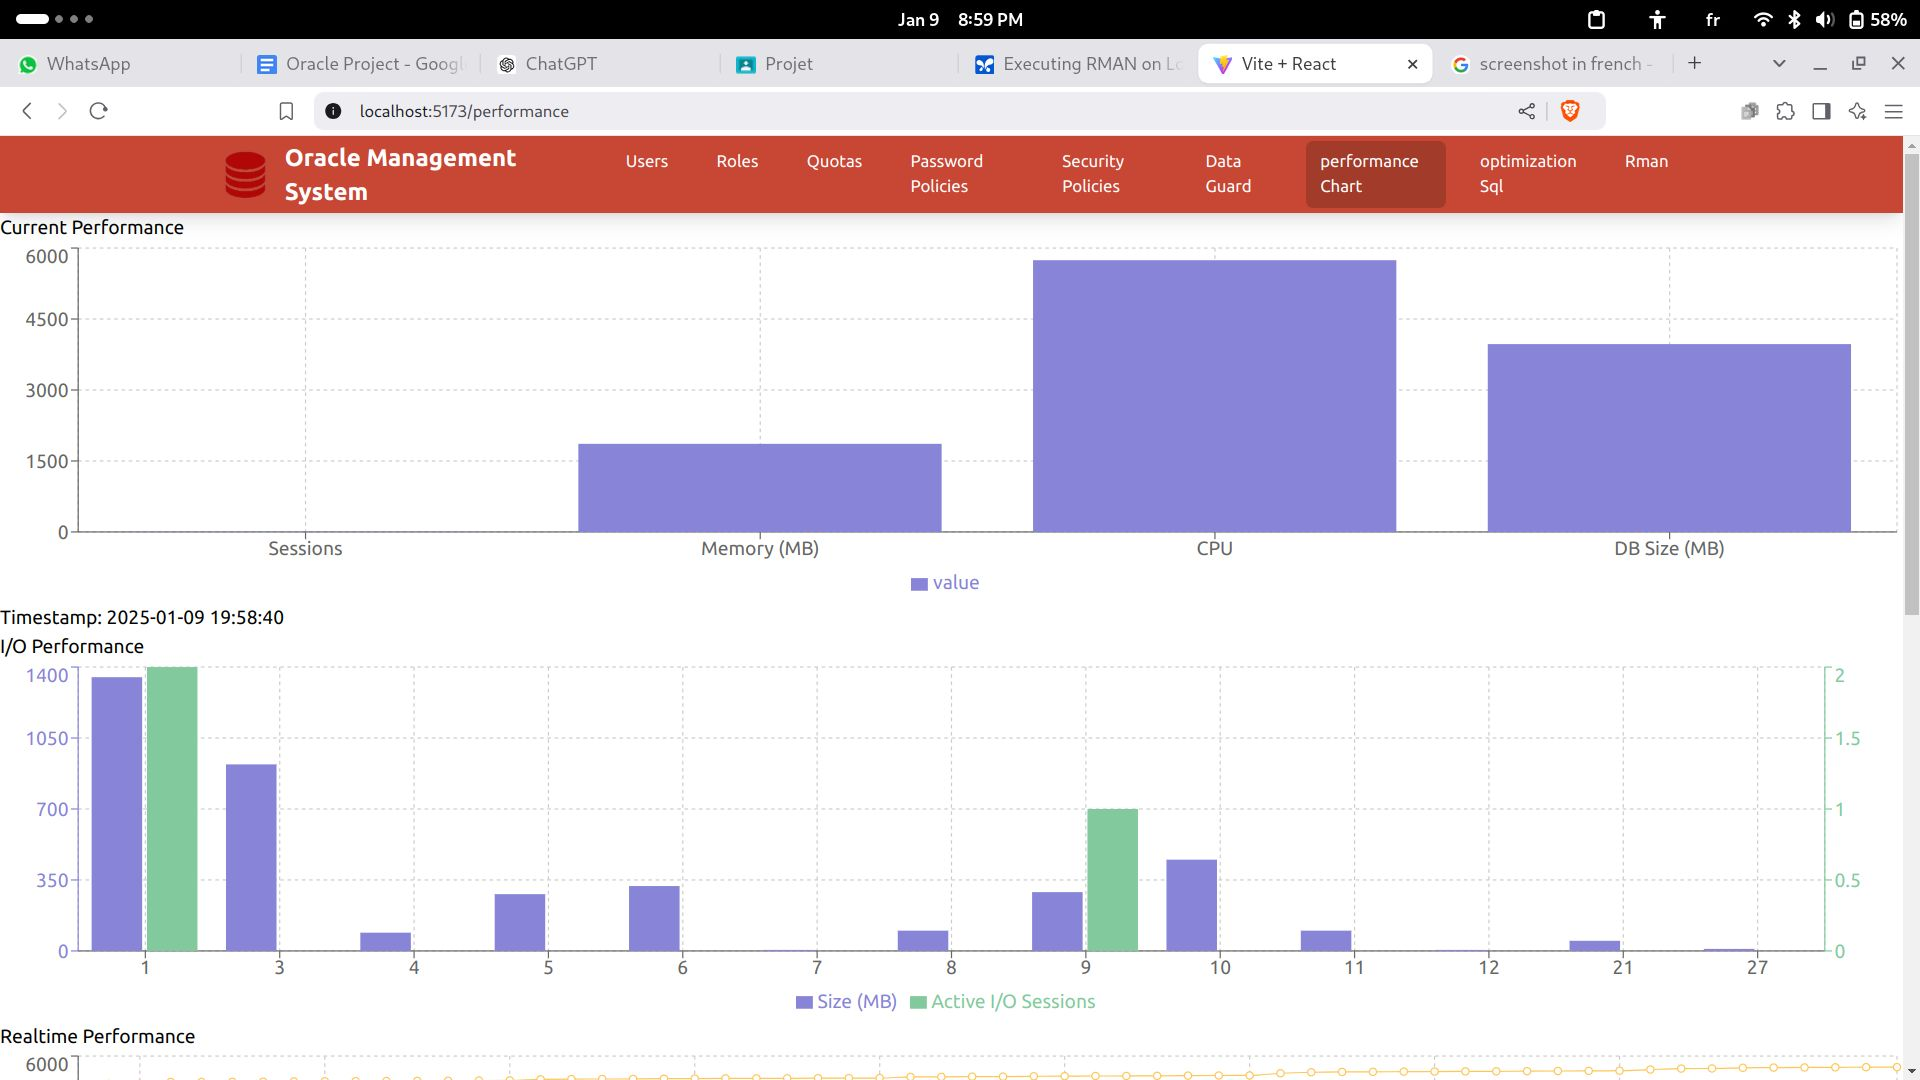Viewport: 1920px width, 1080px height.
Task: Click the Brave Shields icon
Action: 1570,111
